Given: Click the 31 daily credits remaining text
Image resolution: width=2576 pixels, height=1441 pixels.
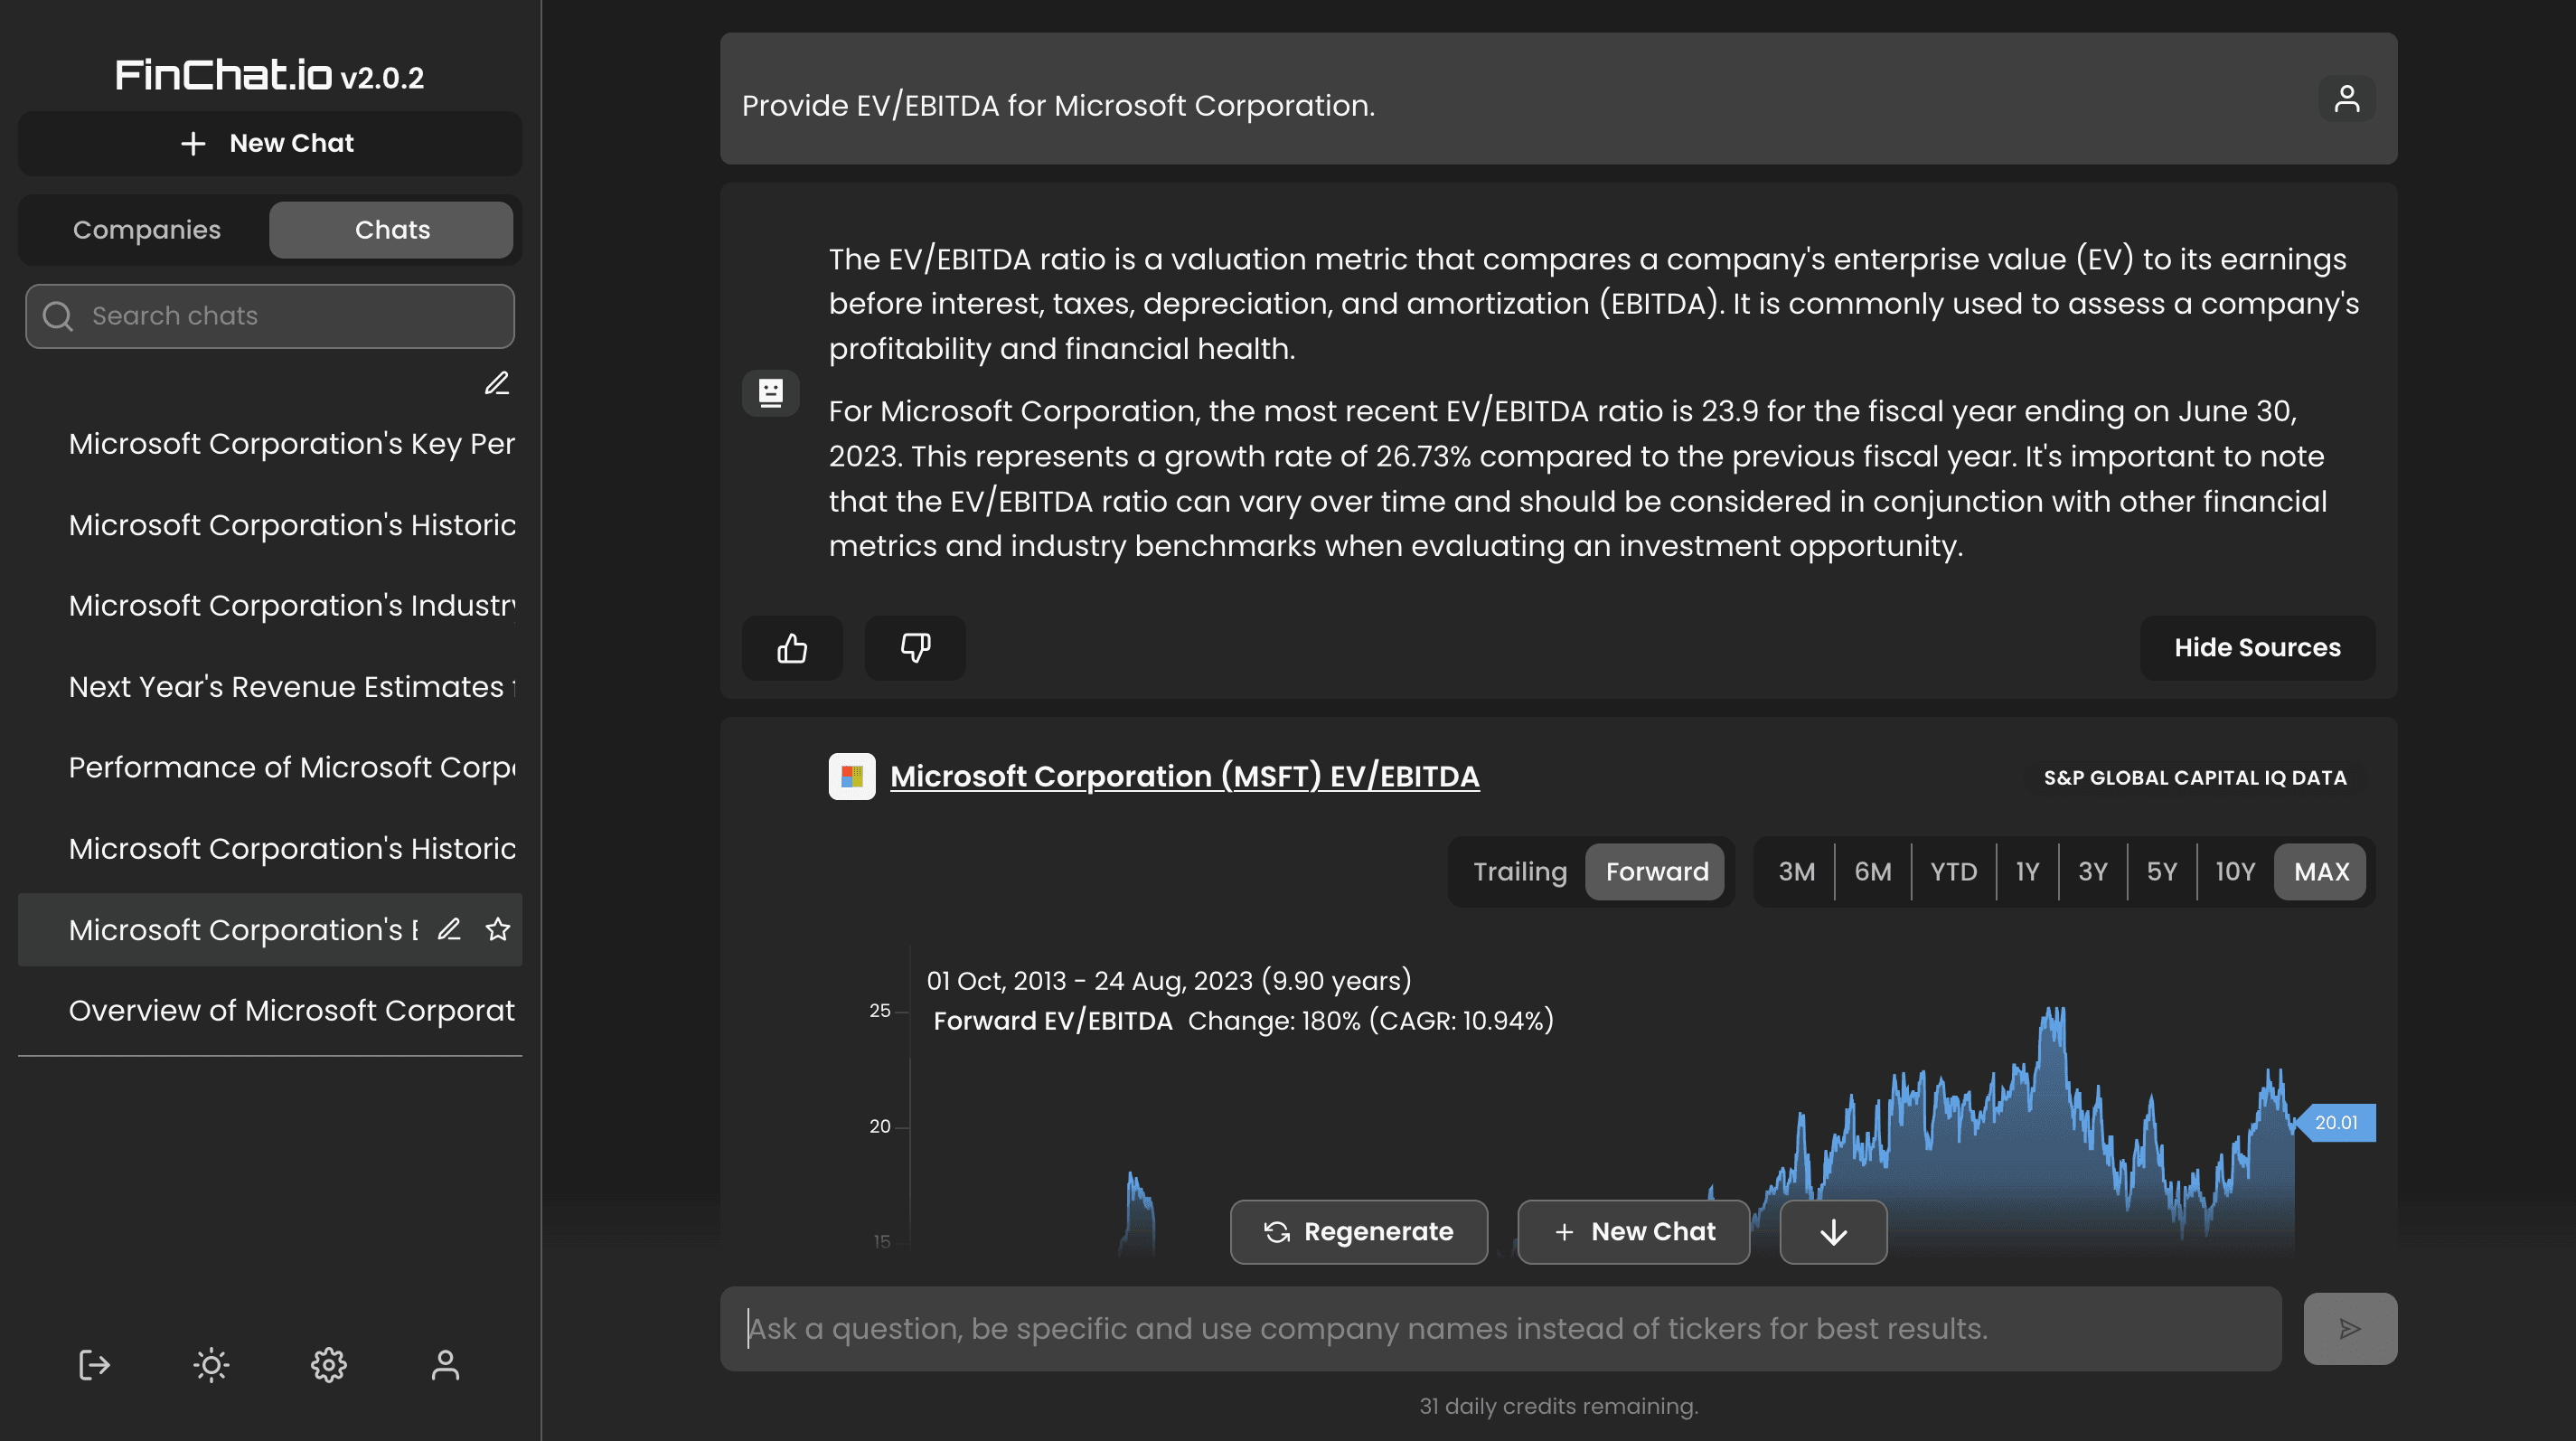Looking at the screenshot, I should pos(1558,1406).
